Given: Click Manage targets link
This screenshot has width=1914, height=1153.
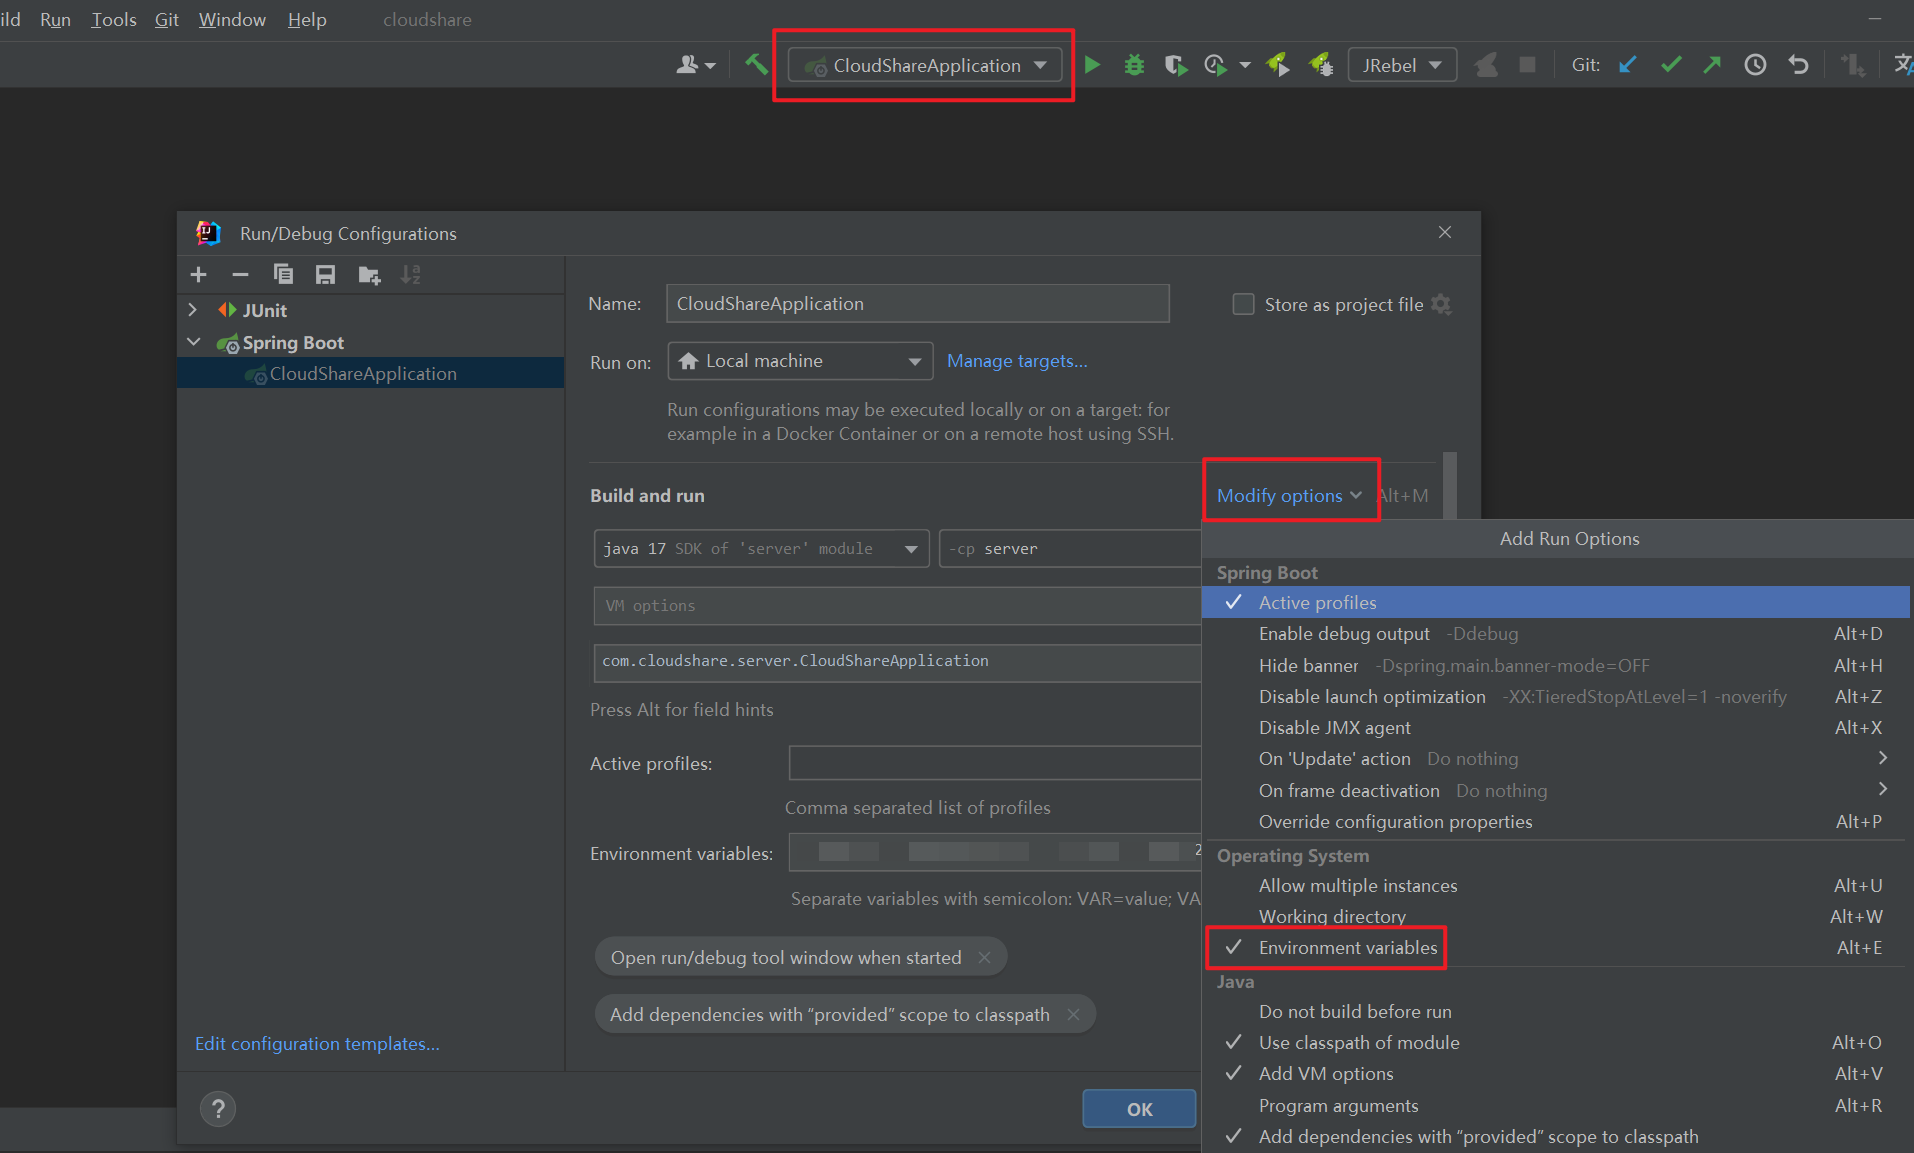Looking at the screenshot, I should pos(1017,361).
